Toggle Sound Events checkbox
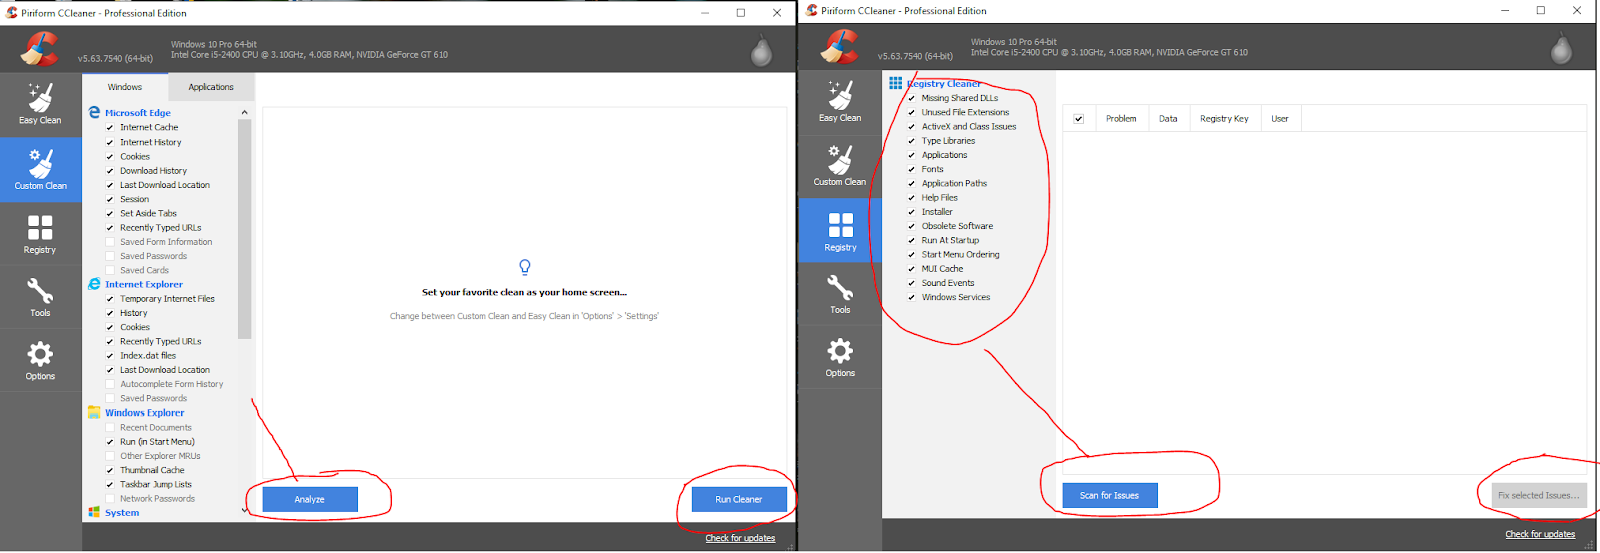Screen dimensions: 1600x553 tap(911, 284)
